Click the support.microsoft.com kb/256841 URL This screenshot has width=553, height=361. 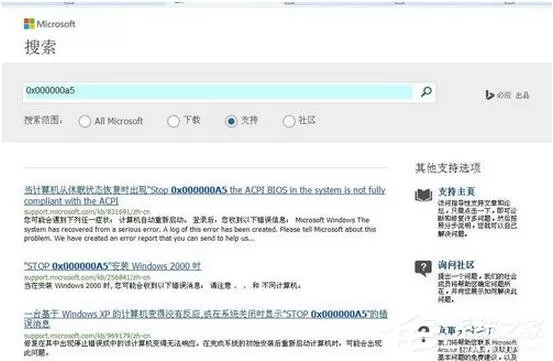87,277
